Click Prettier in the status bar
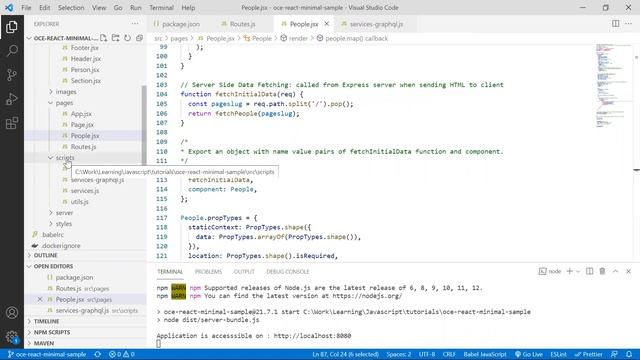Image resolution: width=640 pixels, height=360 pixels. tap(588, 354)
